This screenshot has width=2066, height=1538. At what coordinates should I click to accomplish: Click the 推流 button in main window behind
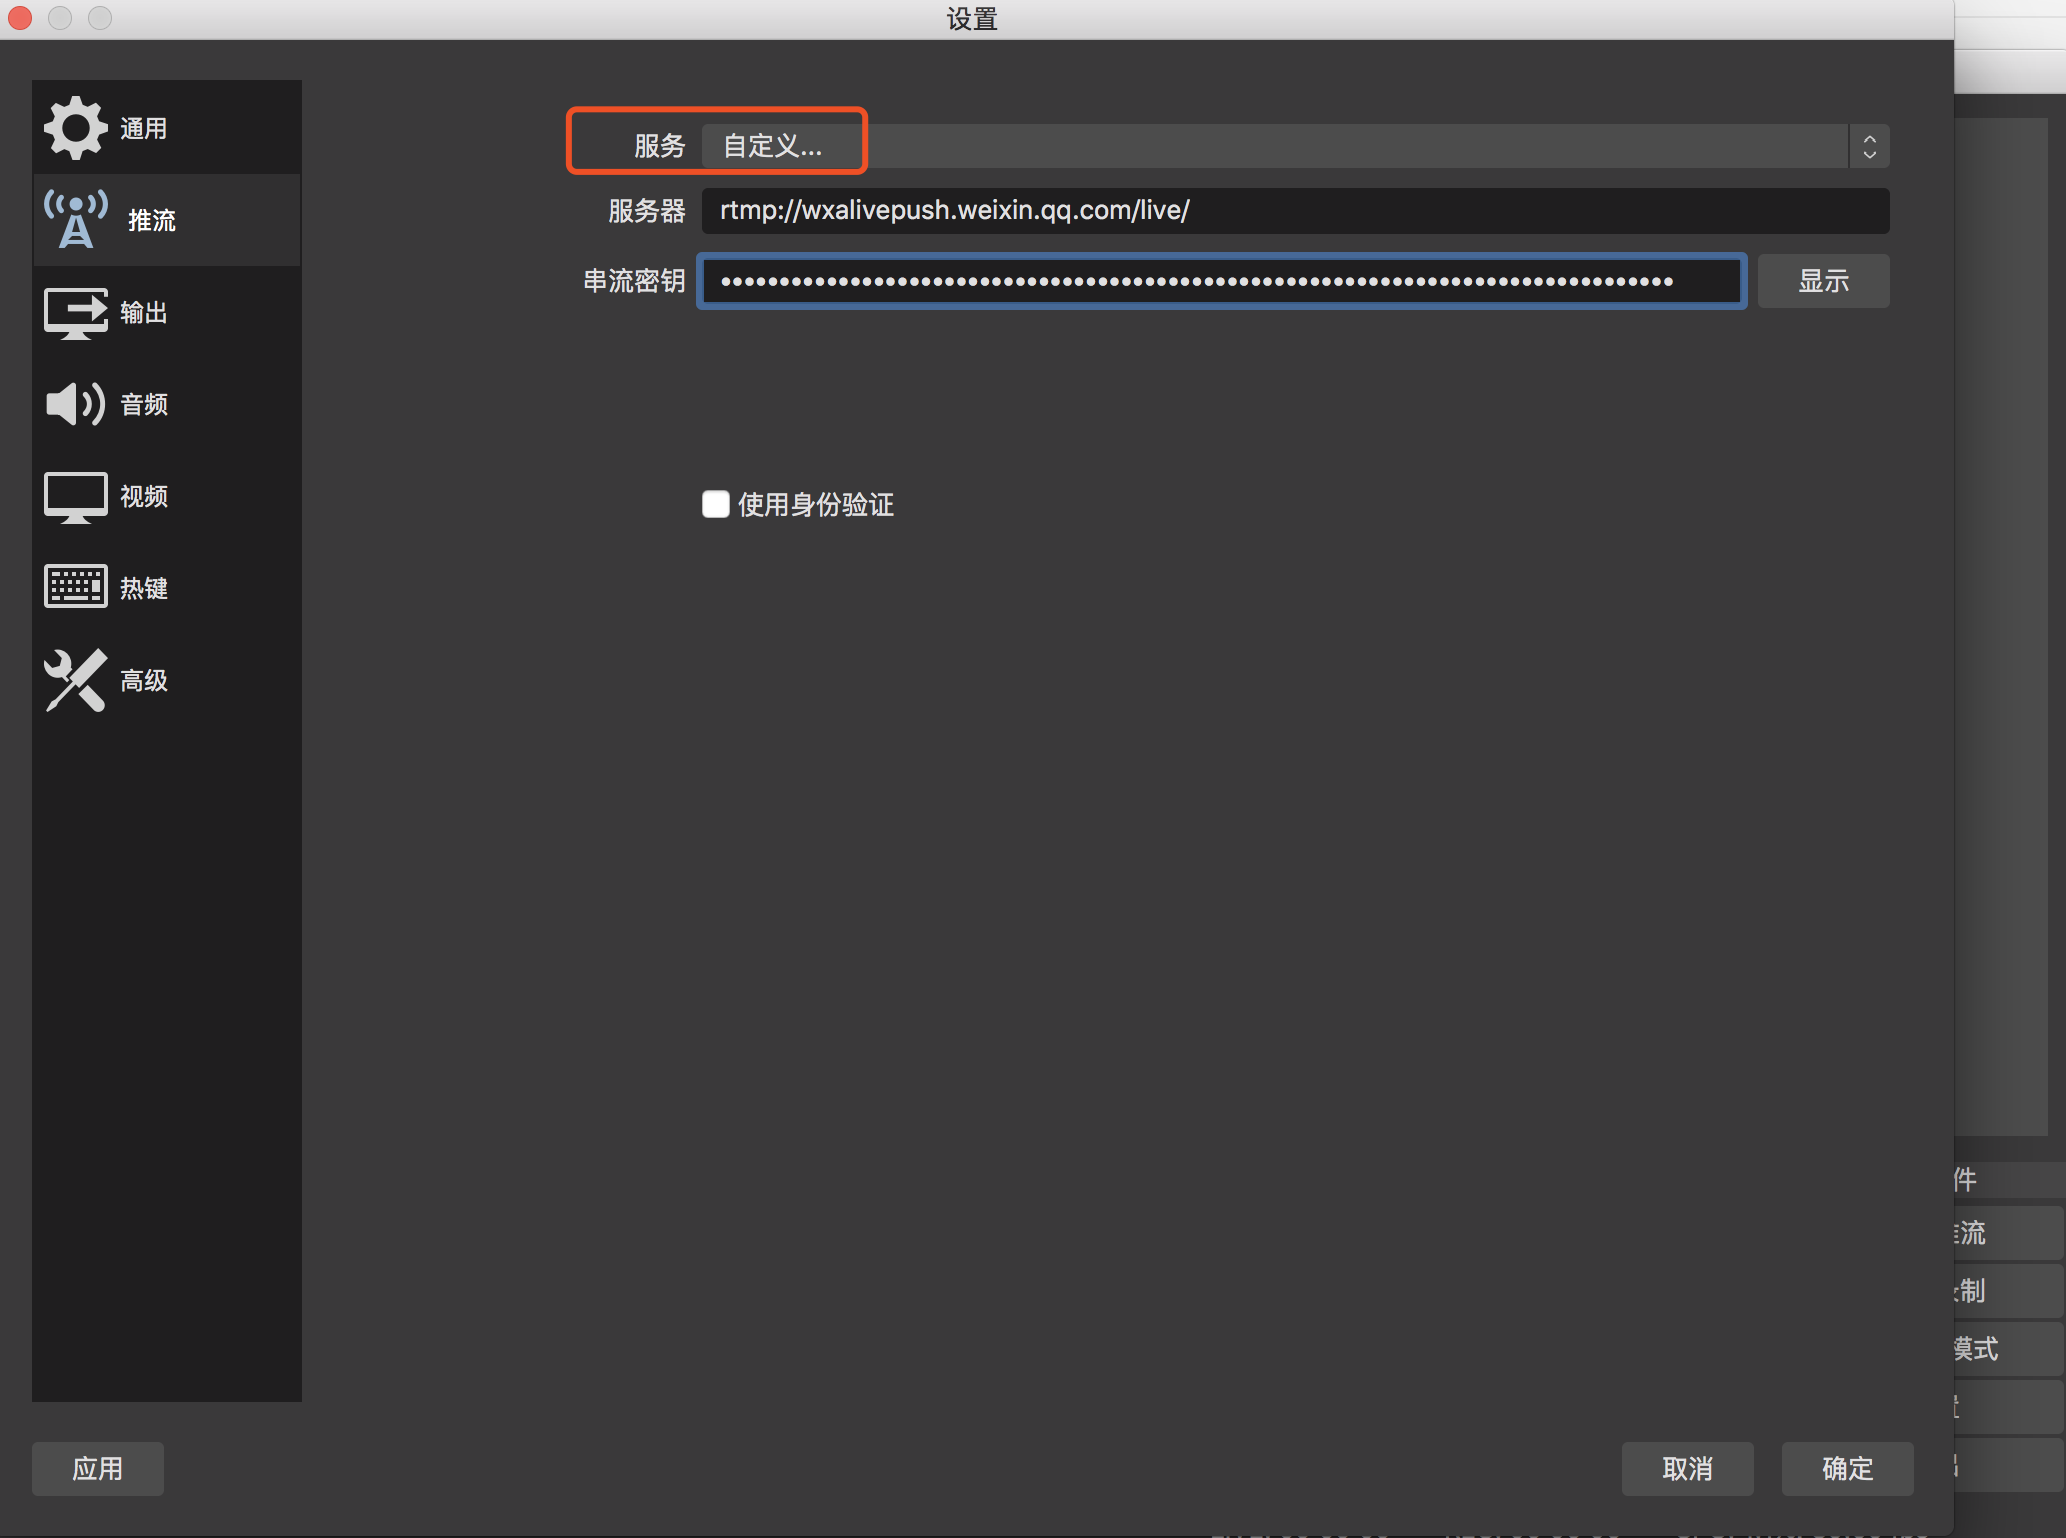coord(2009,1233)
